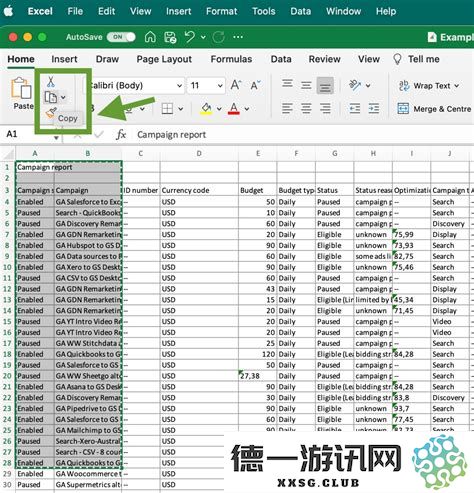Click the text orientation icon
The height and width of the screenshot is (493, 474).
pos(355,85)
